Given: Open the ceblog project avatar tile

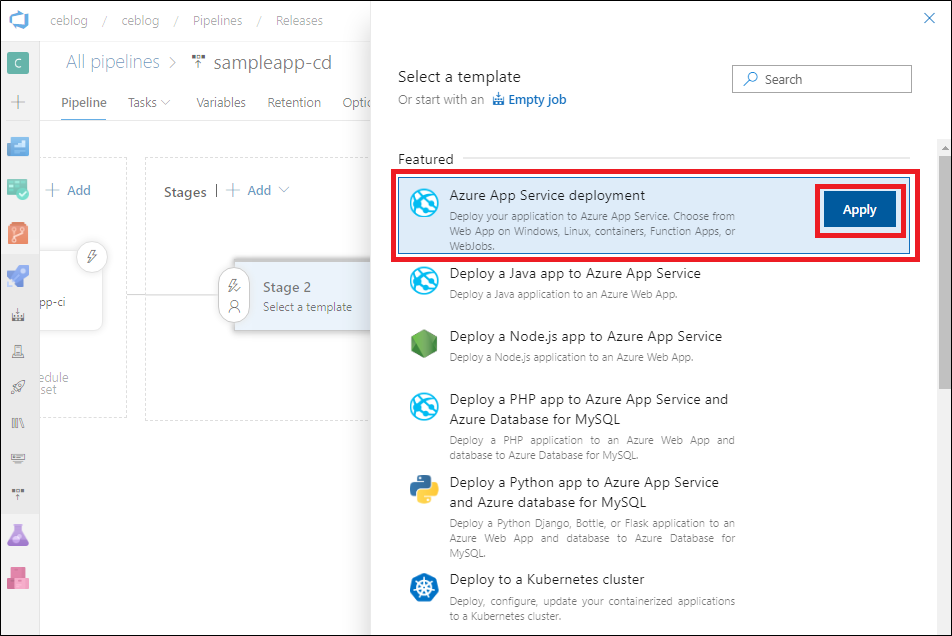Looking at the screenshot, I should [18, 63].
